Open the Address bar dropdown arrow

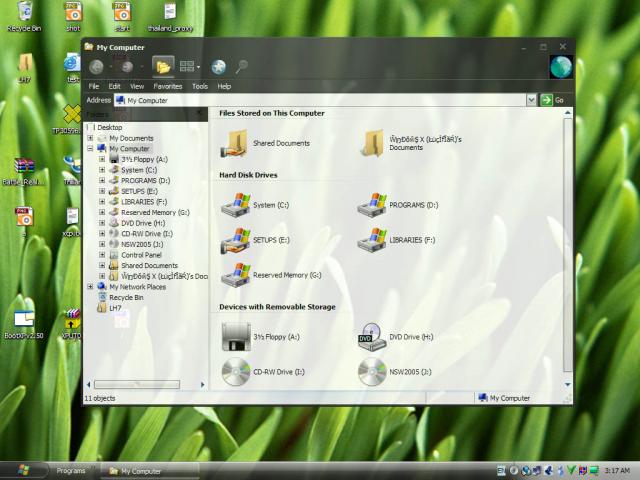click(531, 100)
